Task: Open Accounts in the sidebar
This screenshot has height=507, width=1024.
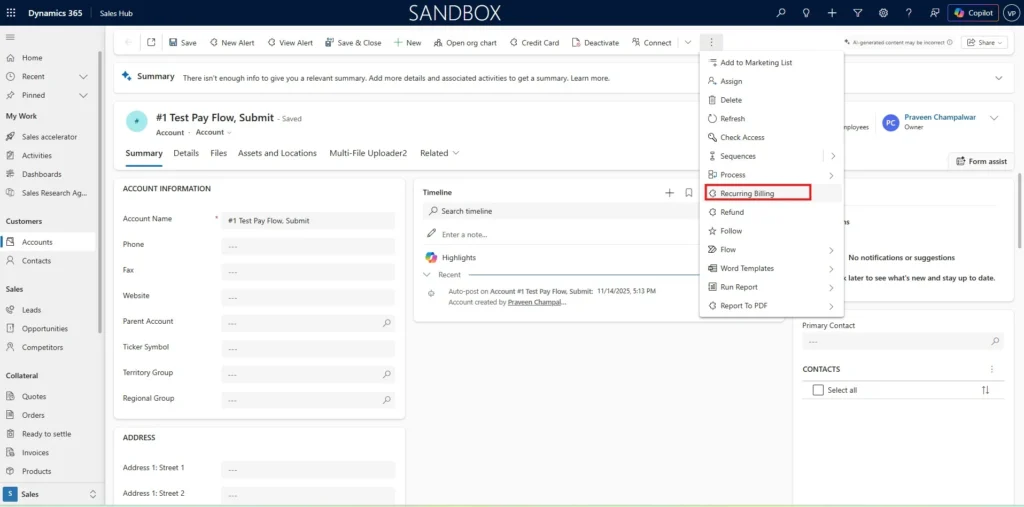Action: click(48, 242)
